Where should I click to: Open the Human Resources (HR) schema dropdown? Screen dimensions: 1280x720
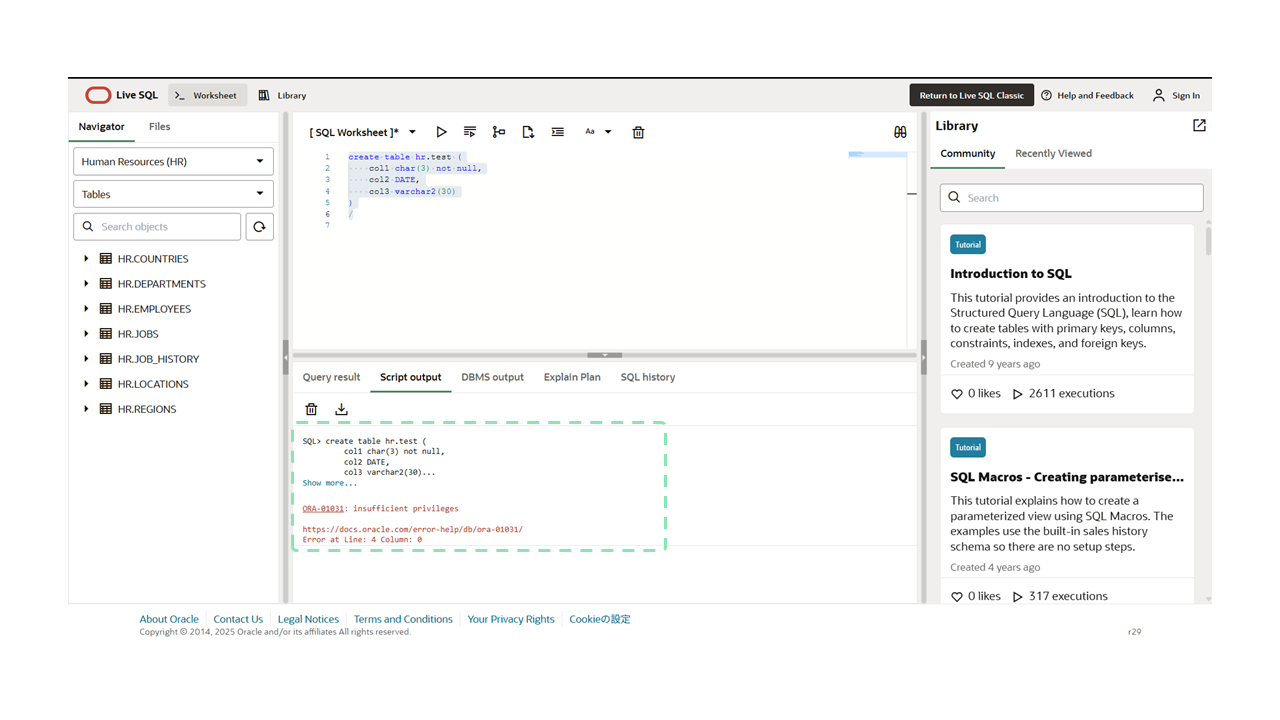tap(173, 161)
